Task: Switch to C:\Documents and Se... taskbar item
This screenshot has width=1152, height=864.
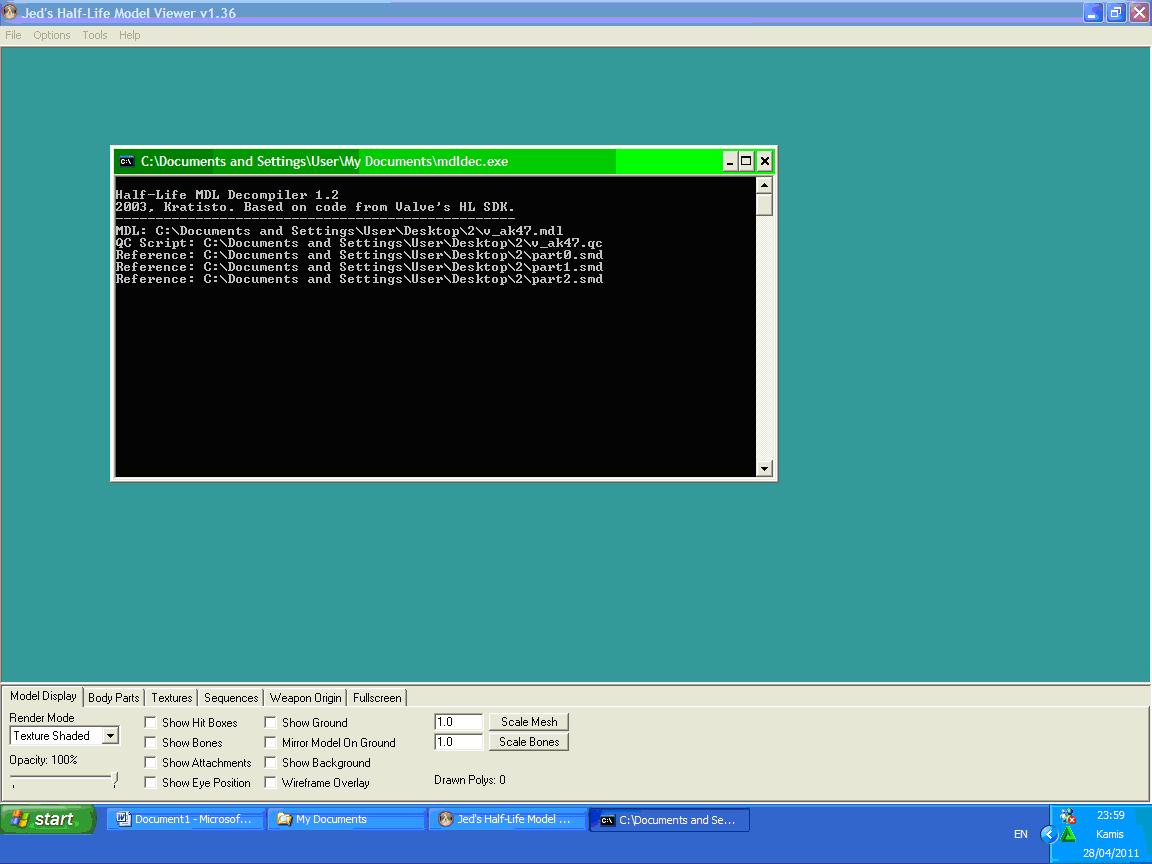Action: point(669,820)
